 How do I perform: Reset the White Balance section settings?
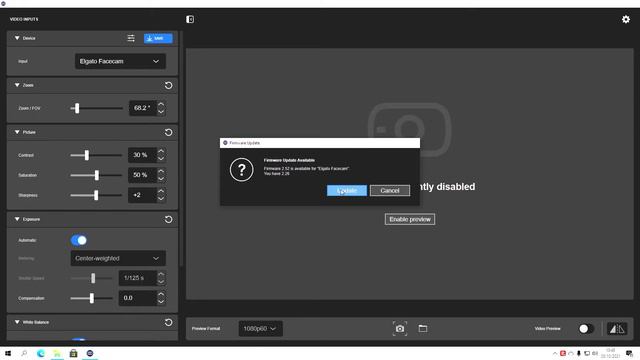click(x=168, y=322)
